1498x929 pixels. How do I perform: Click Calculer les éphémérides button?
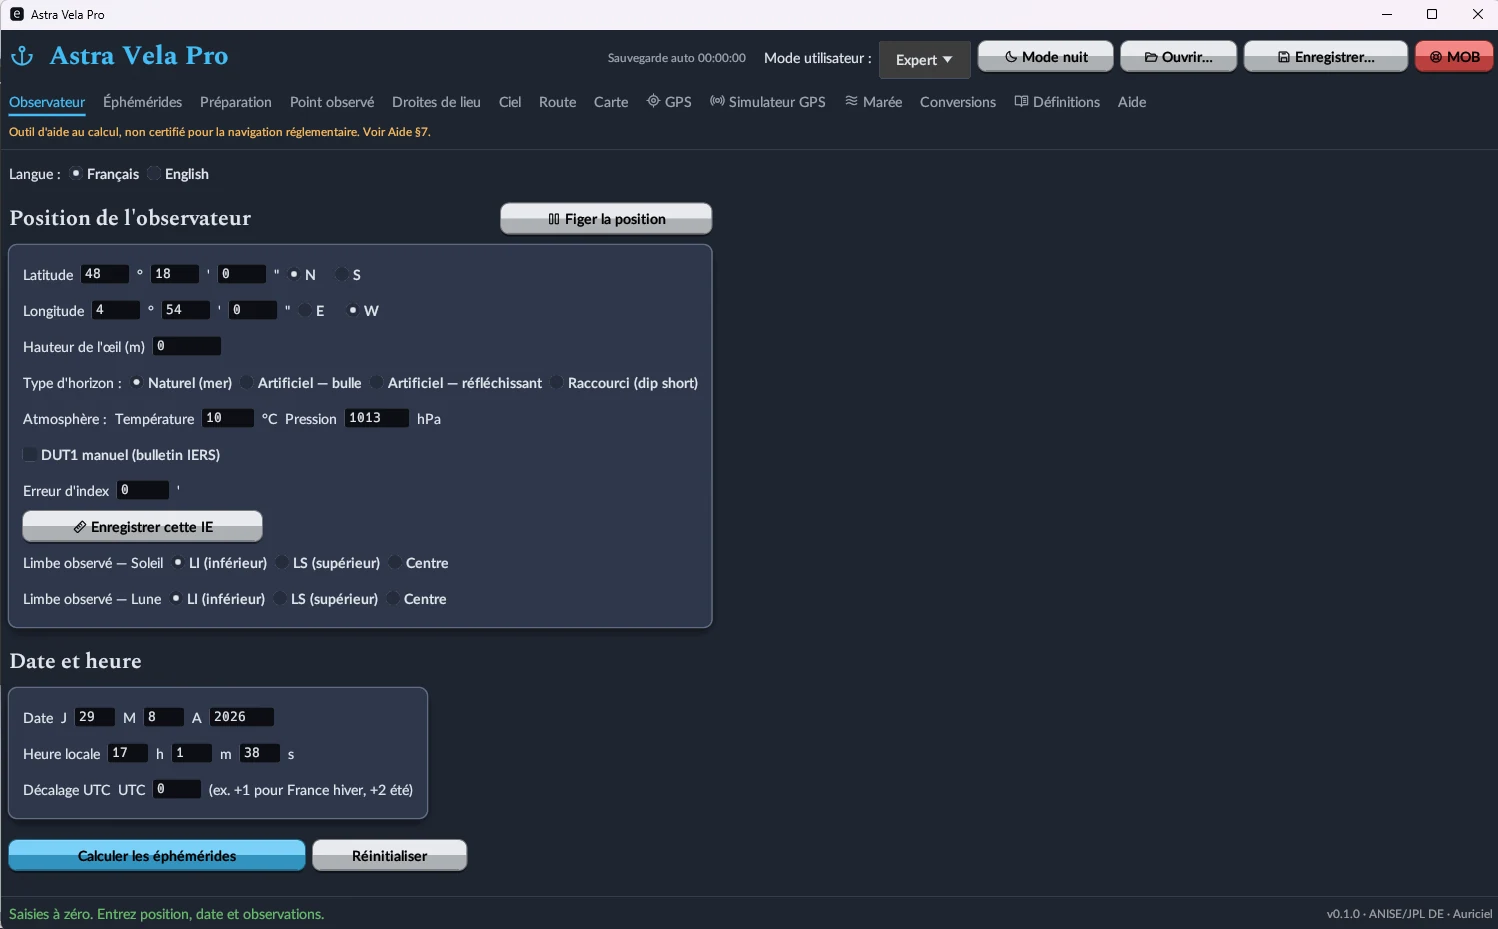click(157, 855)
